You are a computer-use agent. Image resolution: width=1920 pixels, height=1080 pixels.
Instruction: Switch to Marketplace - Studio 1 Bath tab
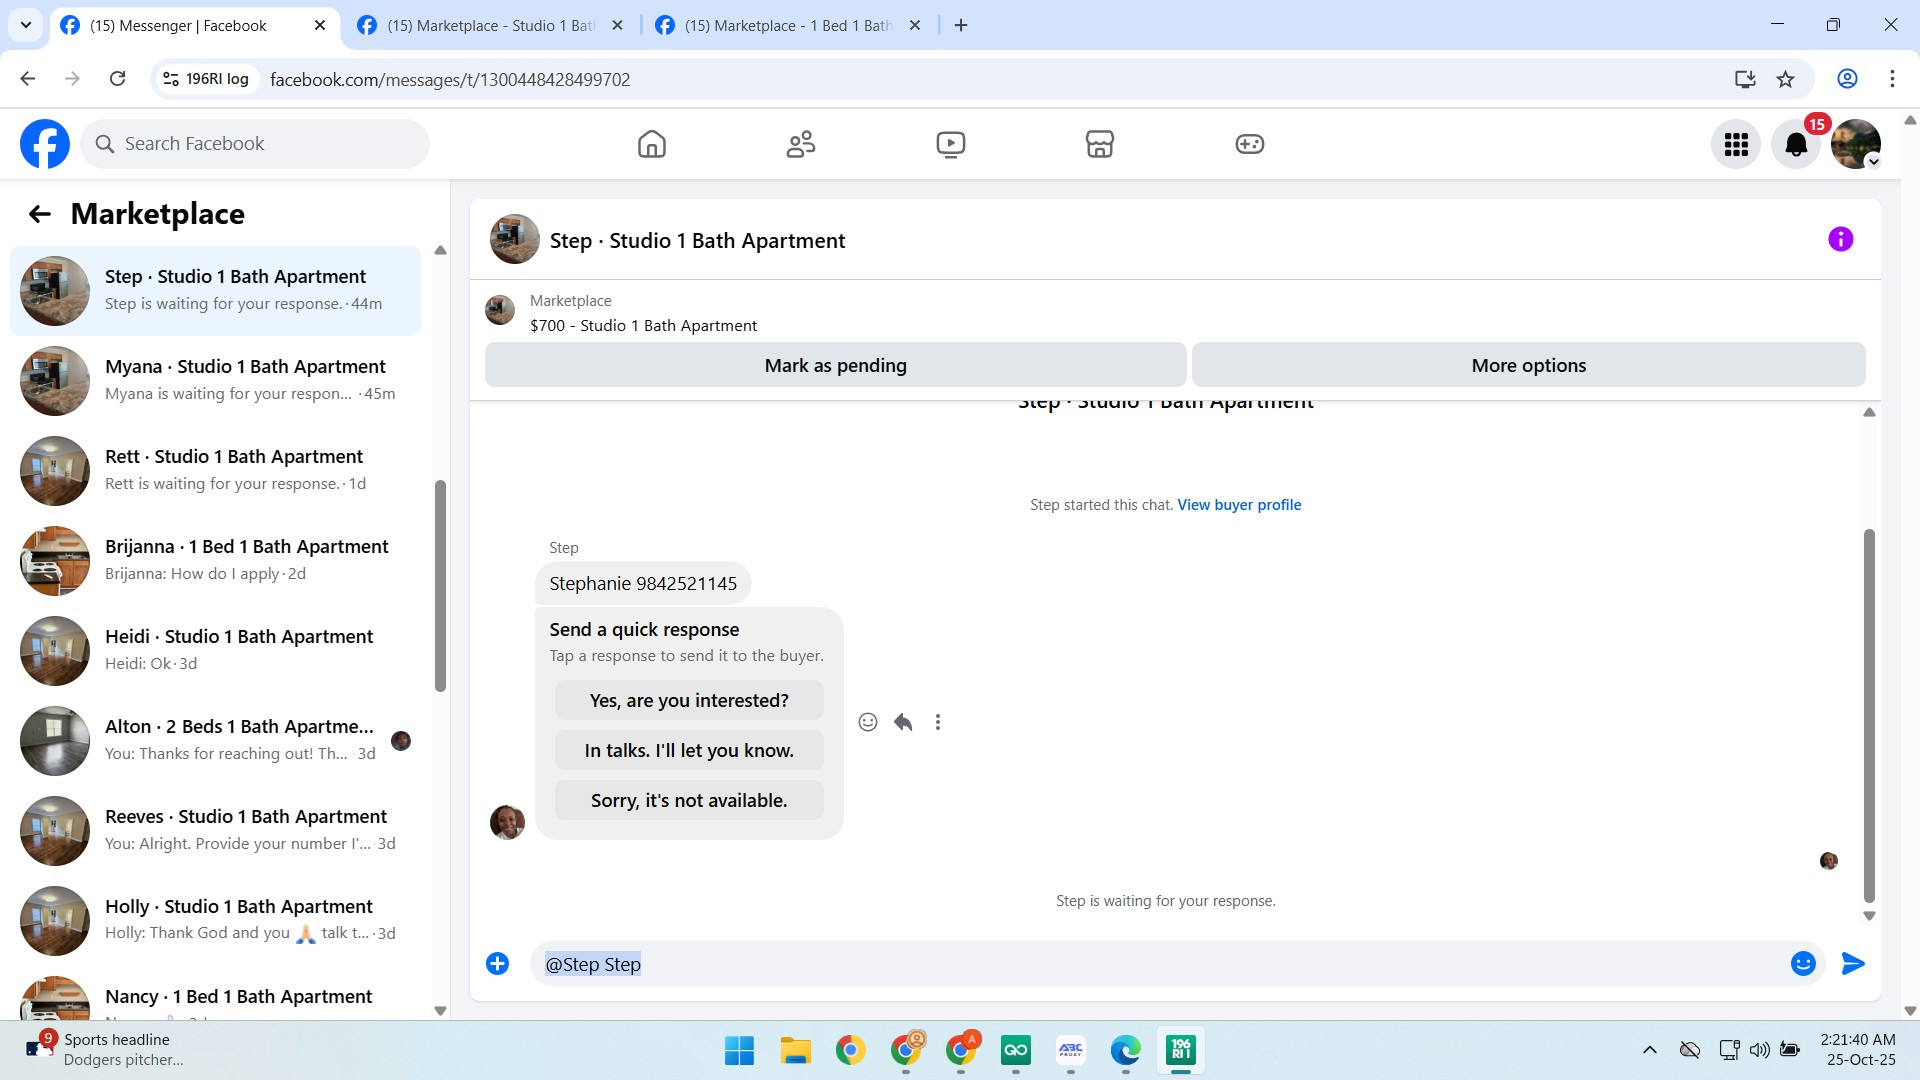pos(490,26)
